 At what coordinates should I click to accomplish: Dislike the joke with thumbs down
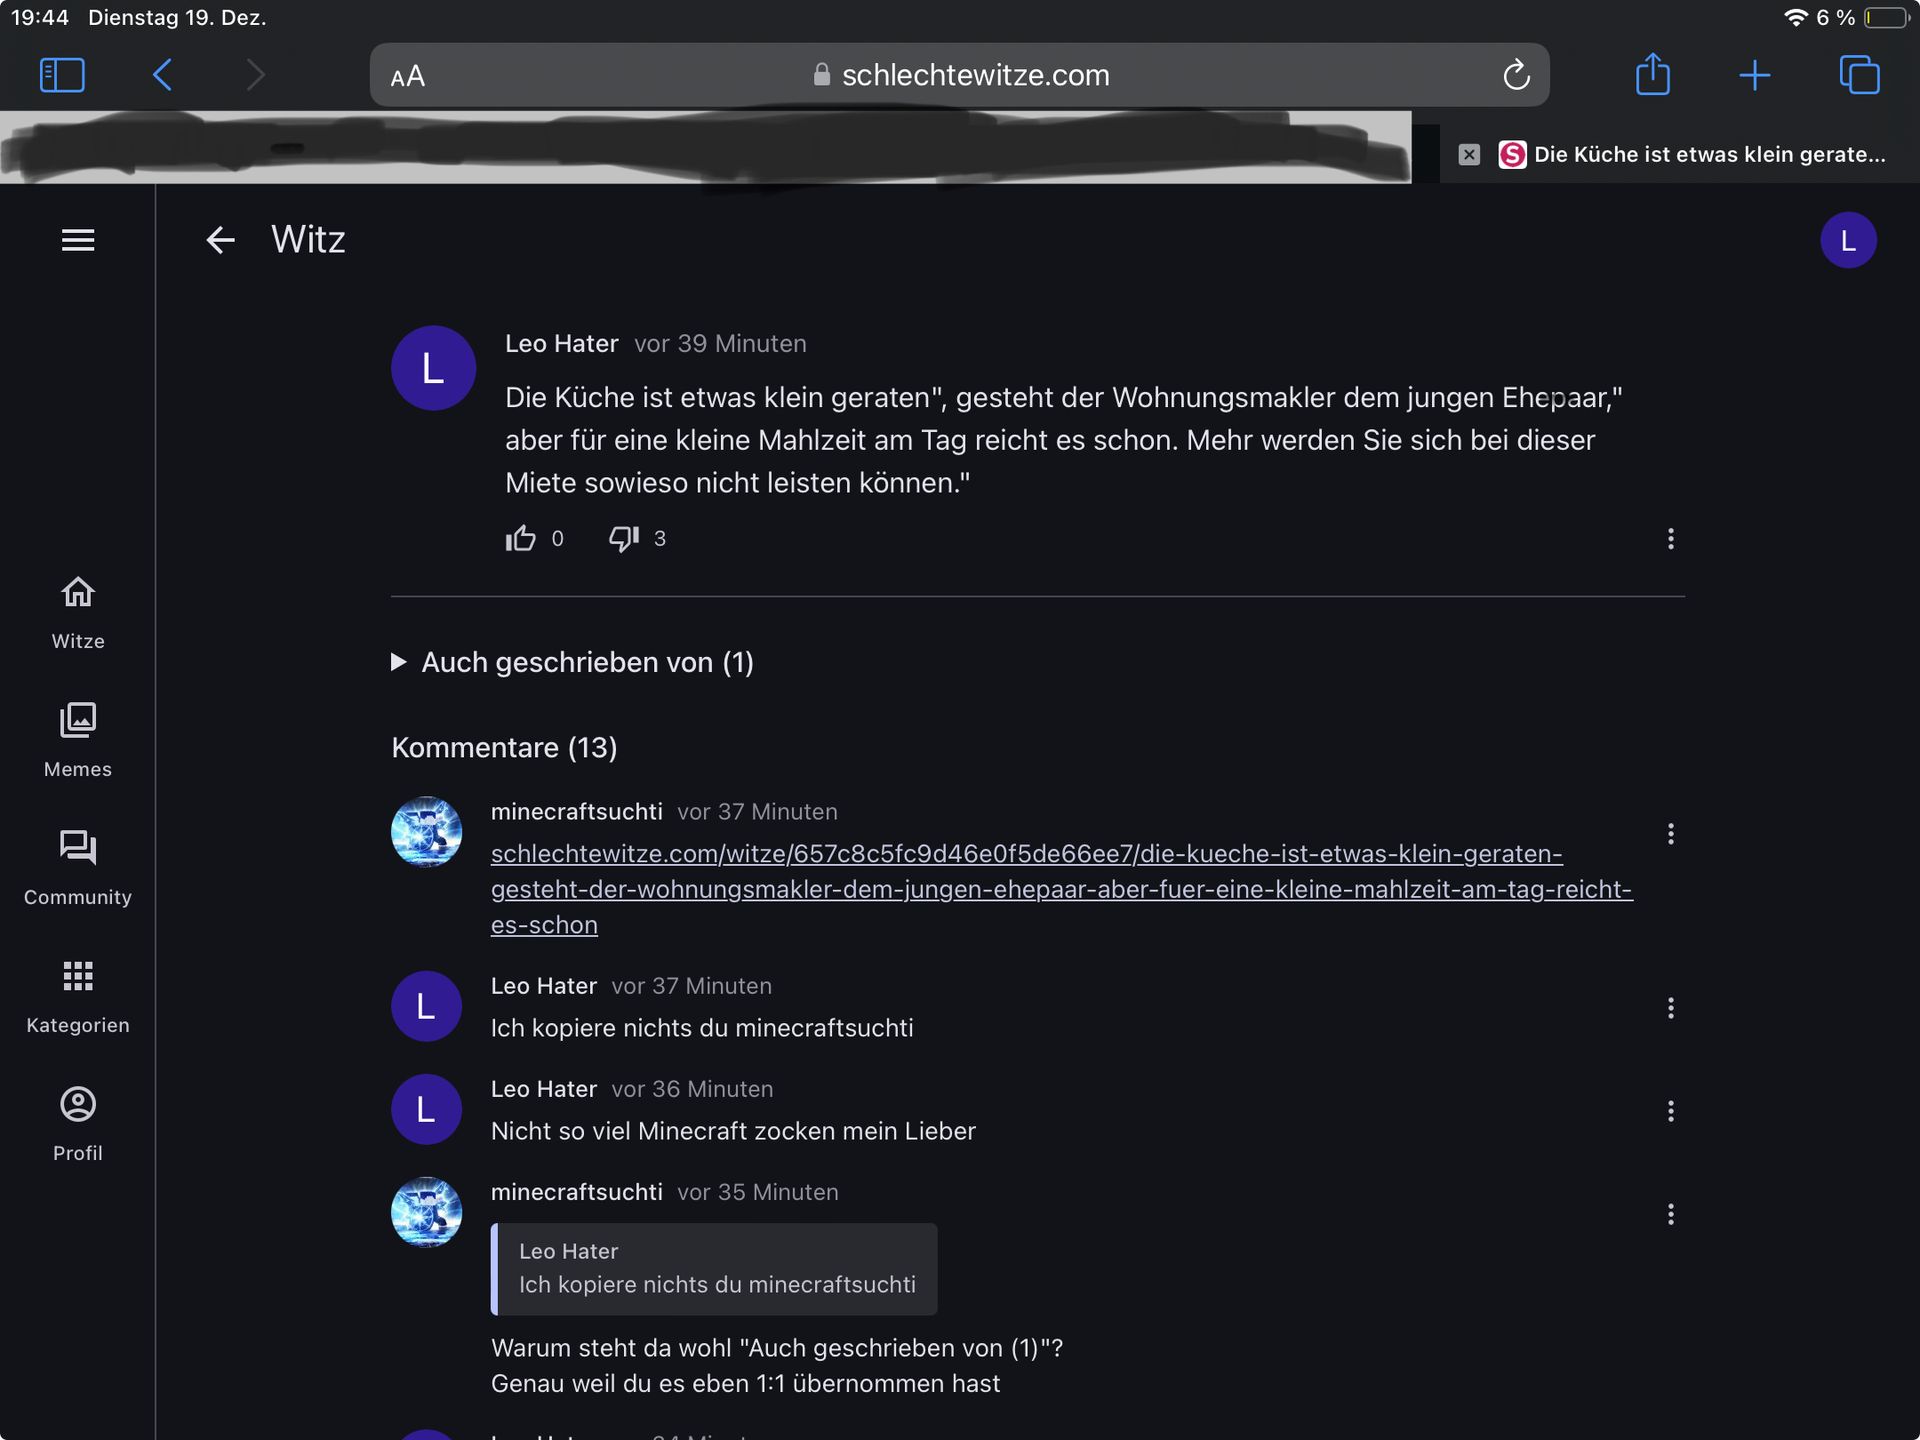624,539
